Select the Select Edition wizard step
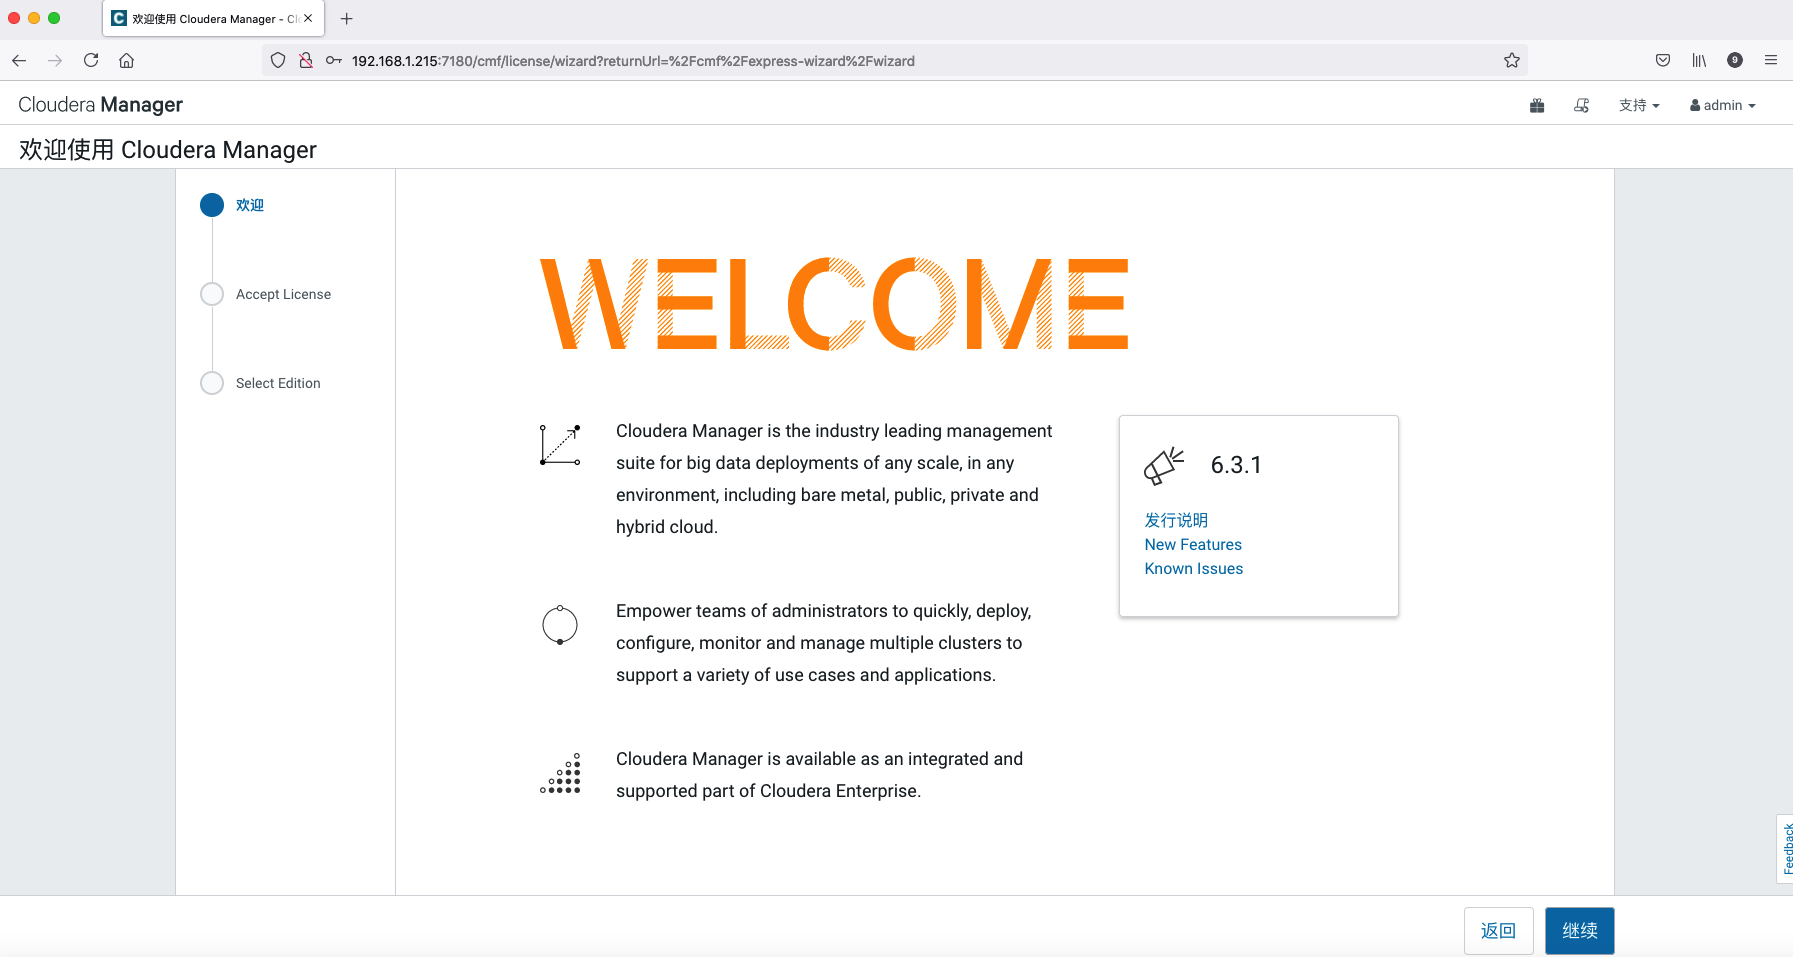1793x957 pixels. pyautogui.click(x=278, y=383)
